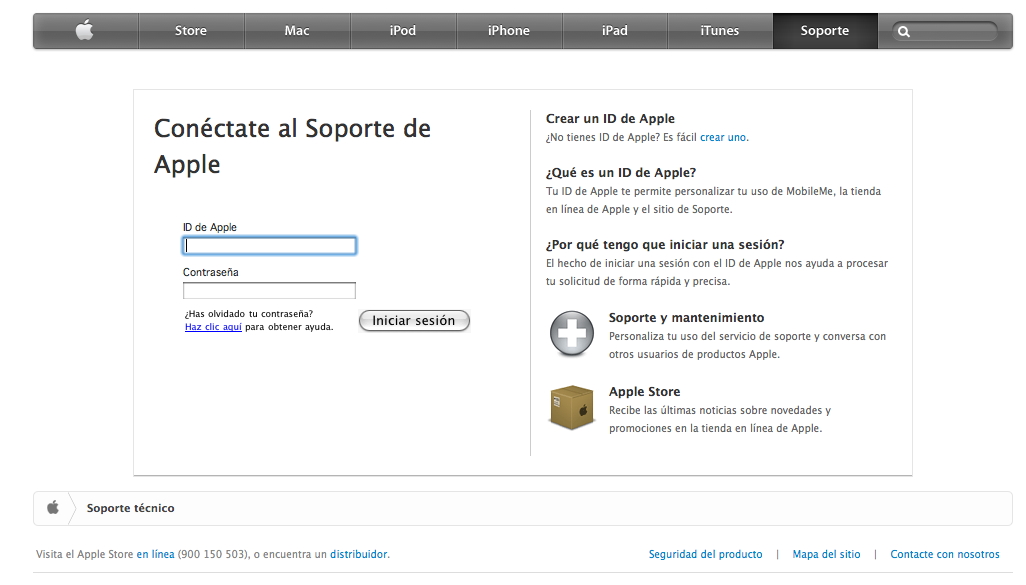This screenshot has height=585, width=1026.
Task: Select the Soporte menu tab
Action: point(825,31)
